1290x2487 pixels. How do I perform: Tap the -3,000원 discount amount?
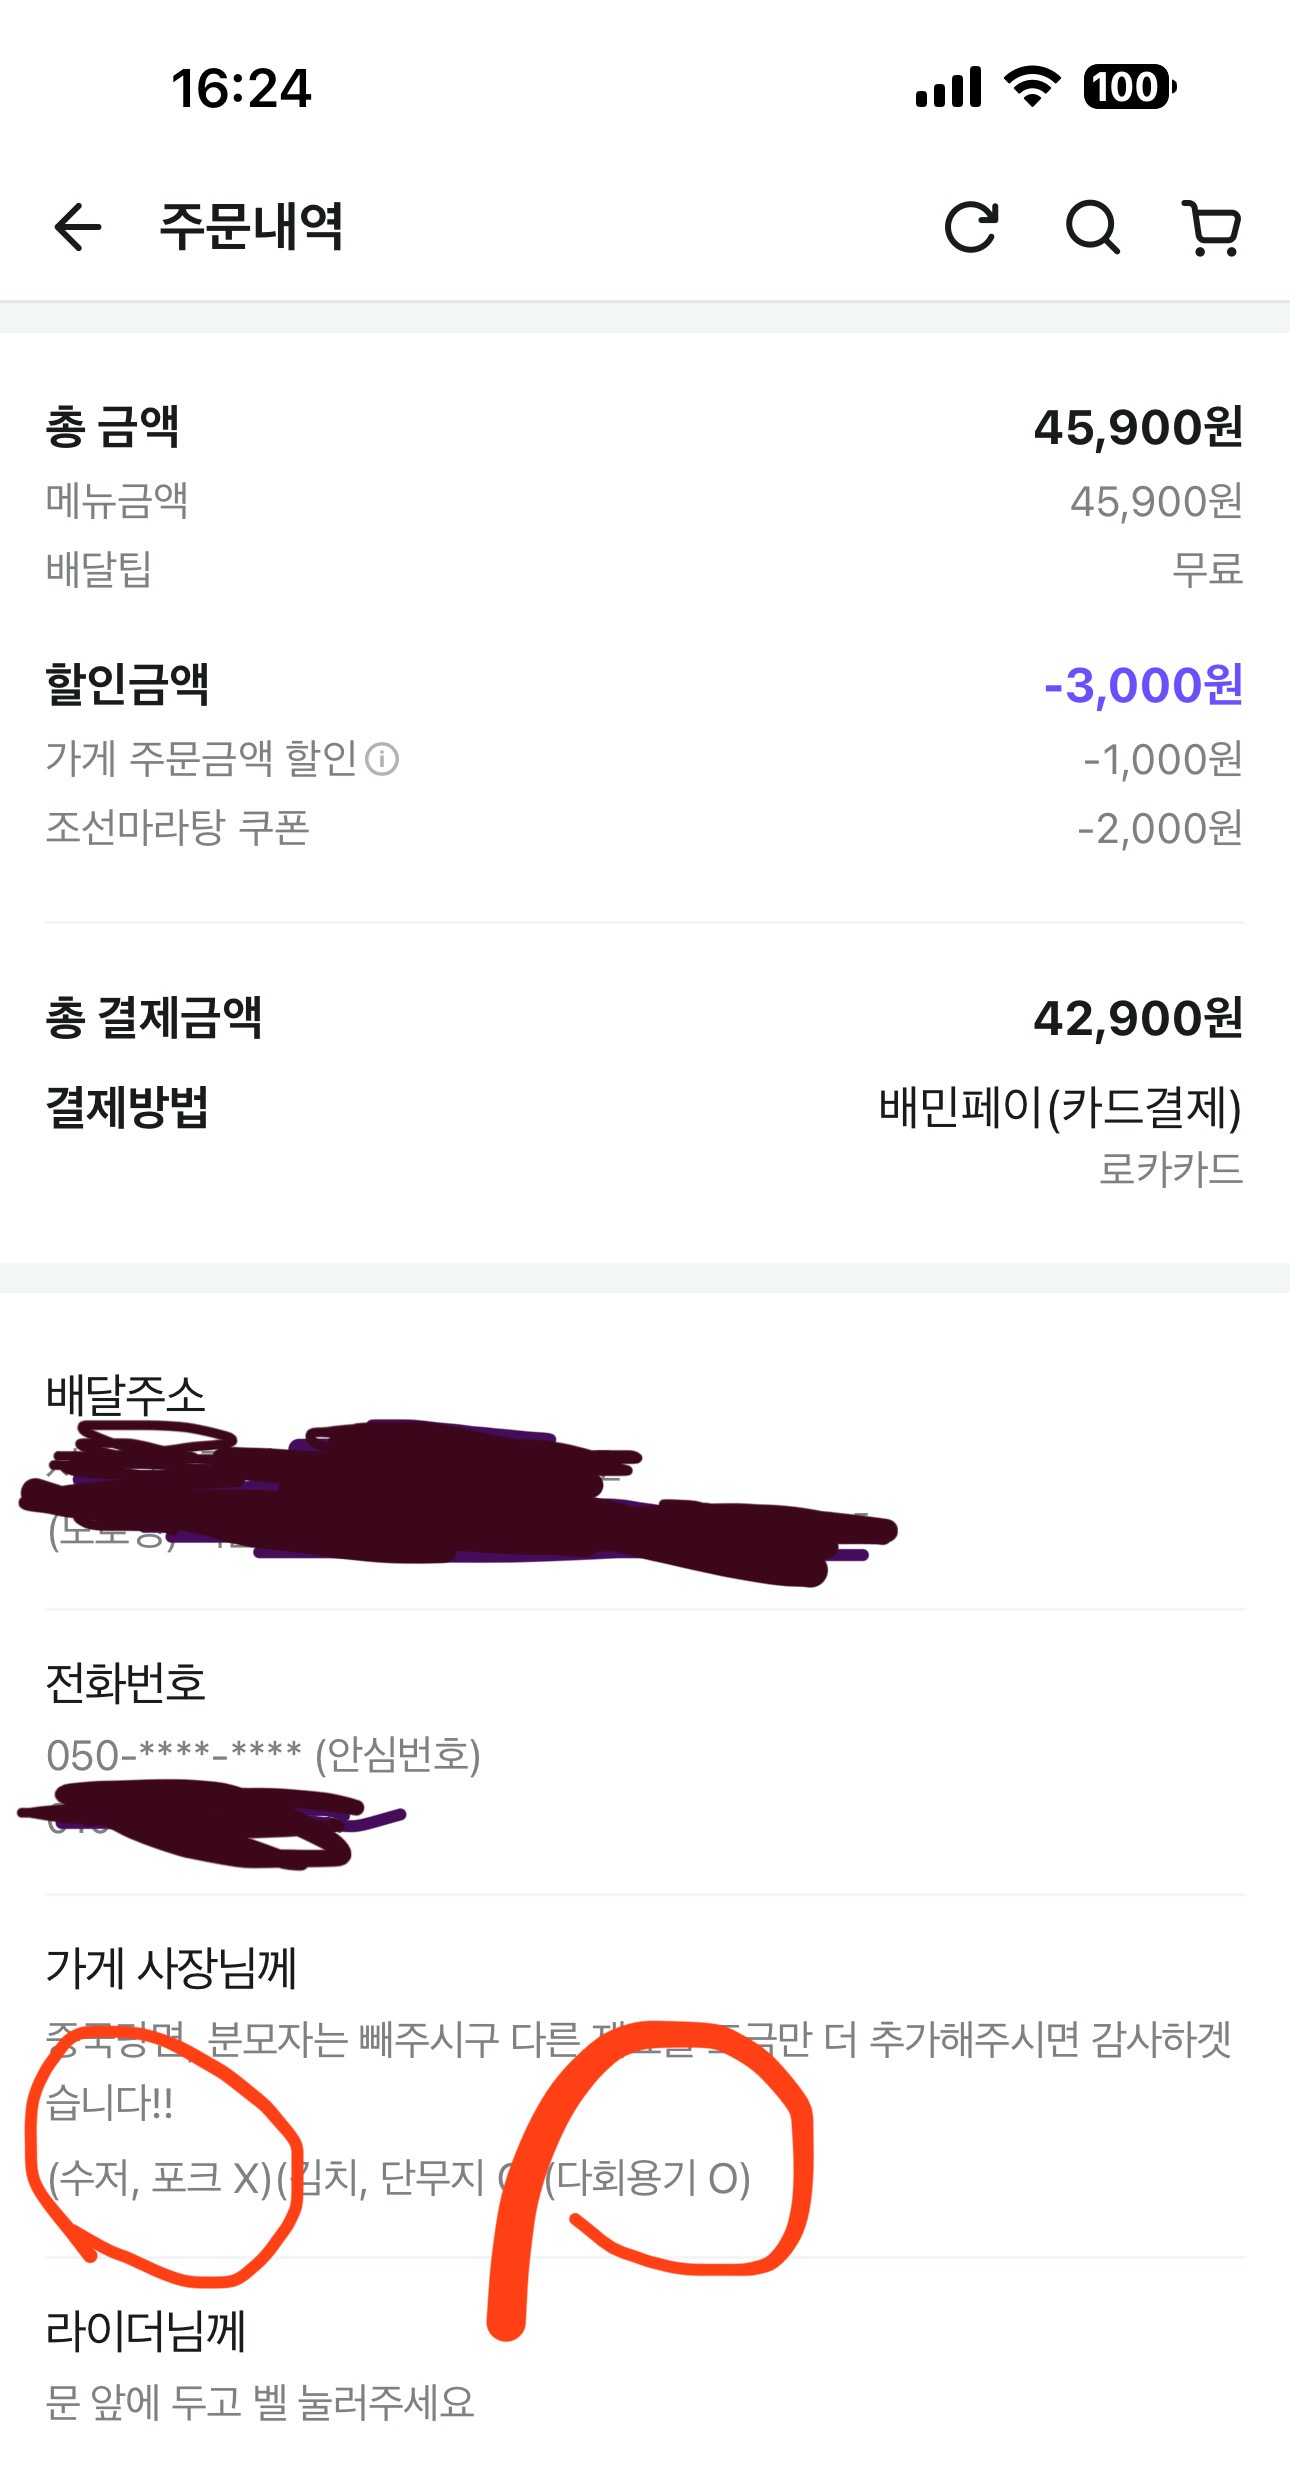coord(1142,686)
